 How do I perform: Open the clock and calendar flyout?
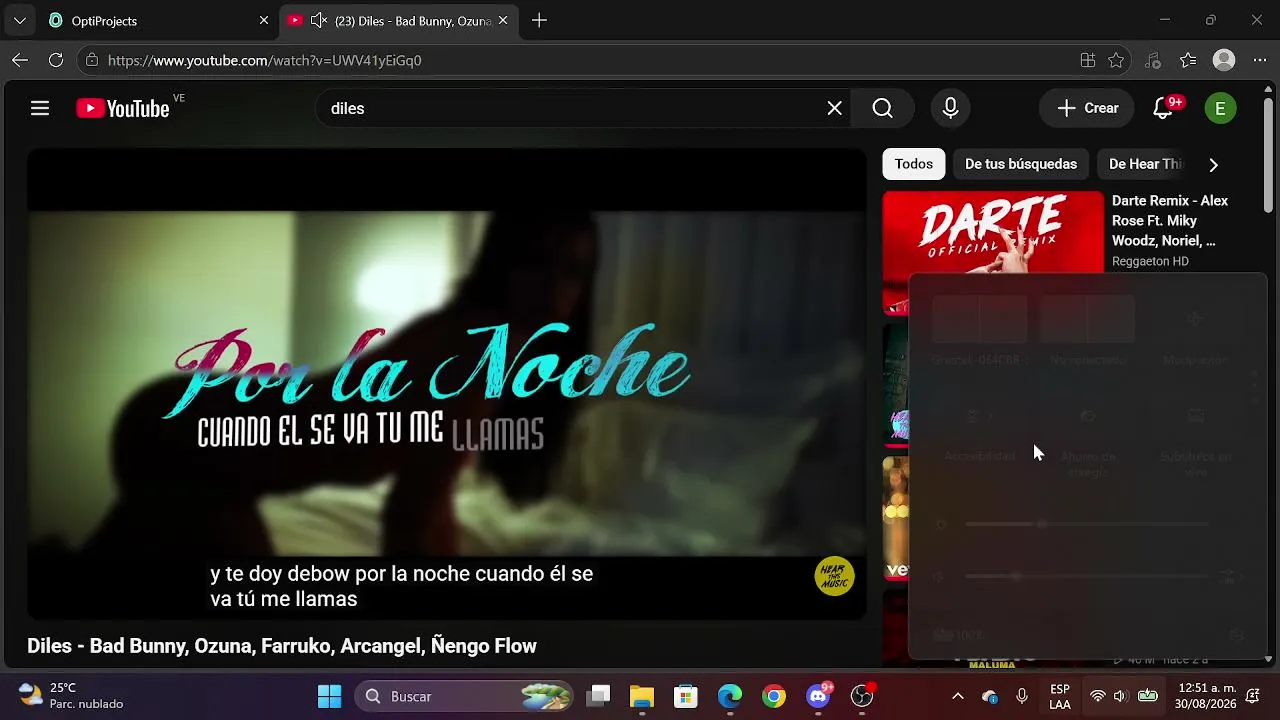tap(1207, 696)
